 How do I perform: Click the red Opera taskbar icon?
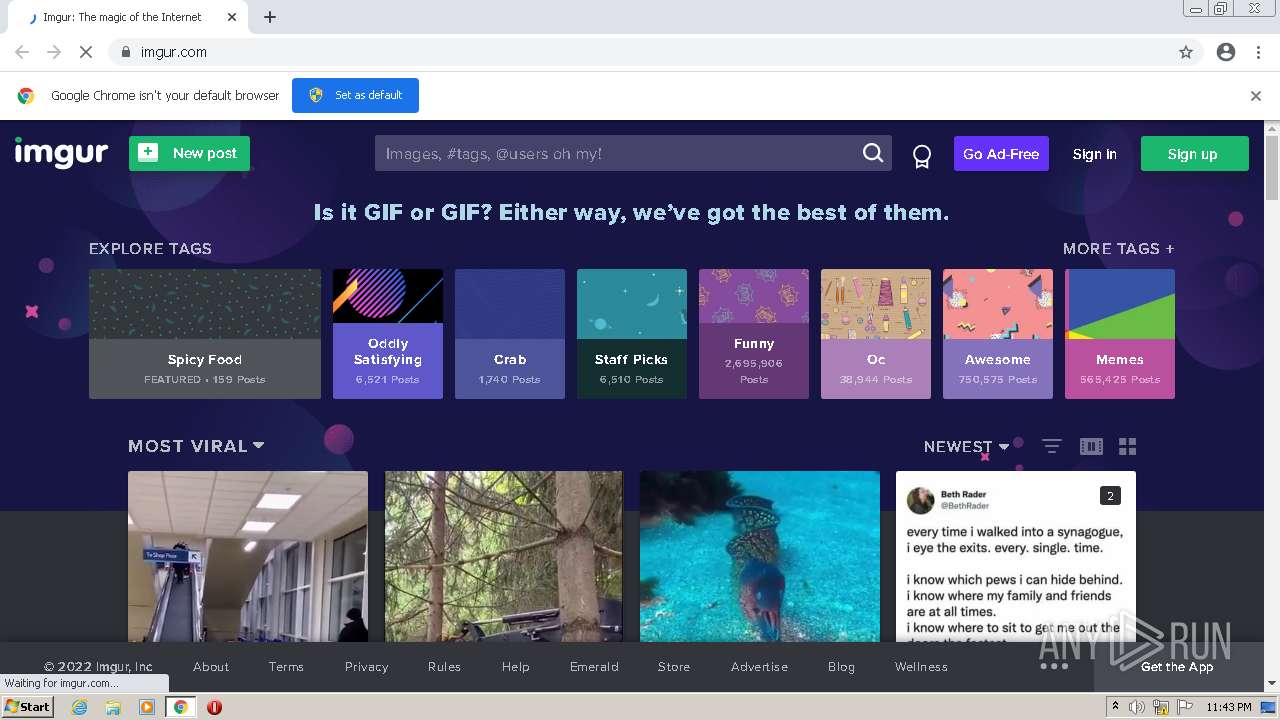(214, 707)
